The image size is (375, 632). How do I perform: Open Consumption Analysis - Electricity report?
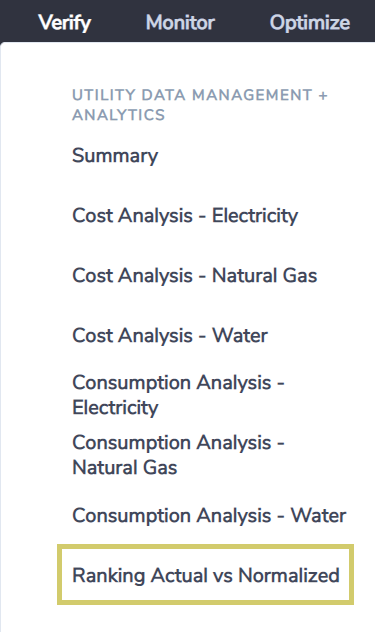pos(179,395)
